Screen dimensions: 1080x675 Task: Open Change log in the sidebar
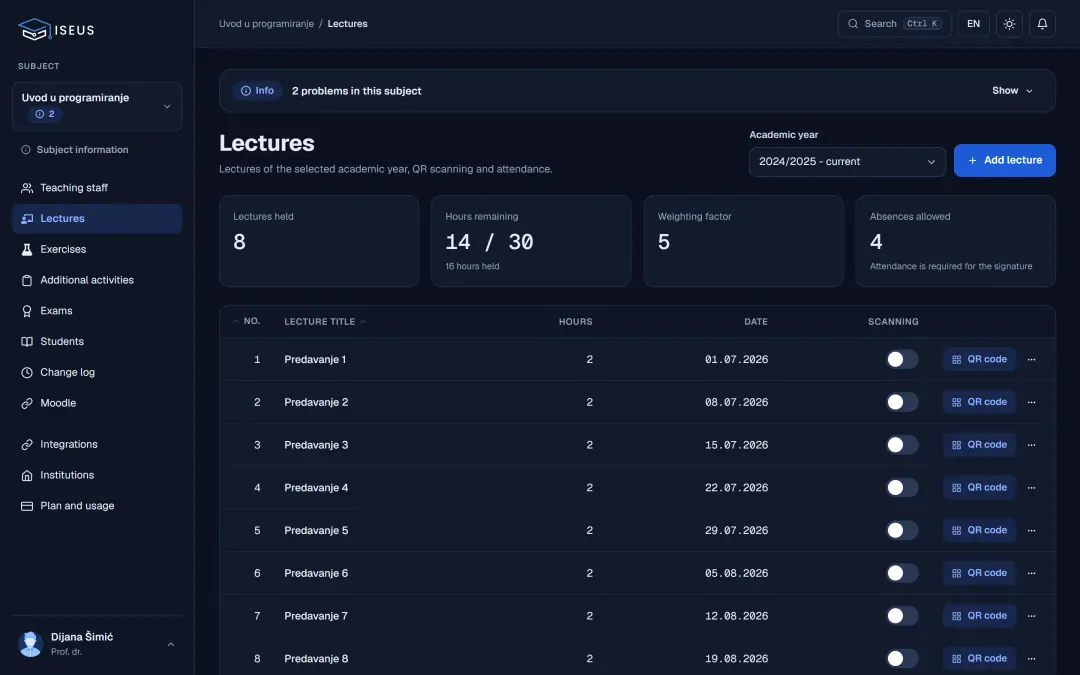tap(97, 373)
